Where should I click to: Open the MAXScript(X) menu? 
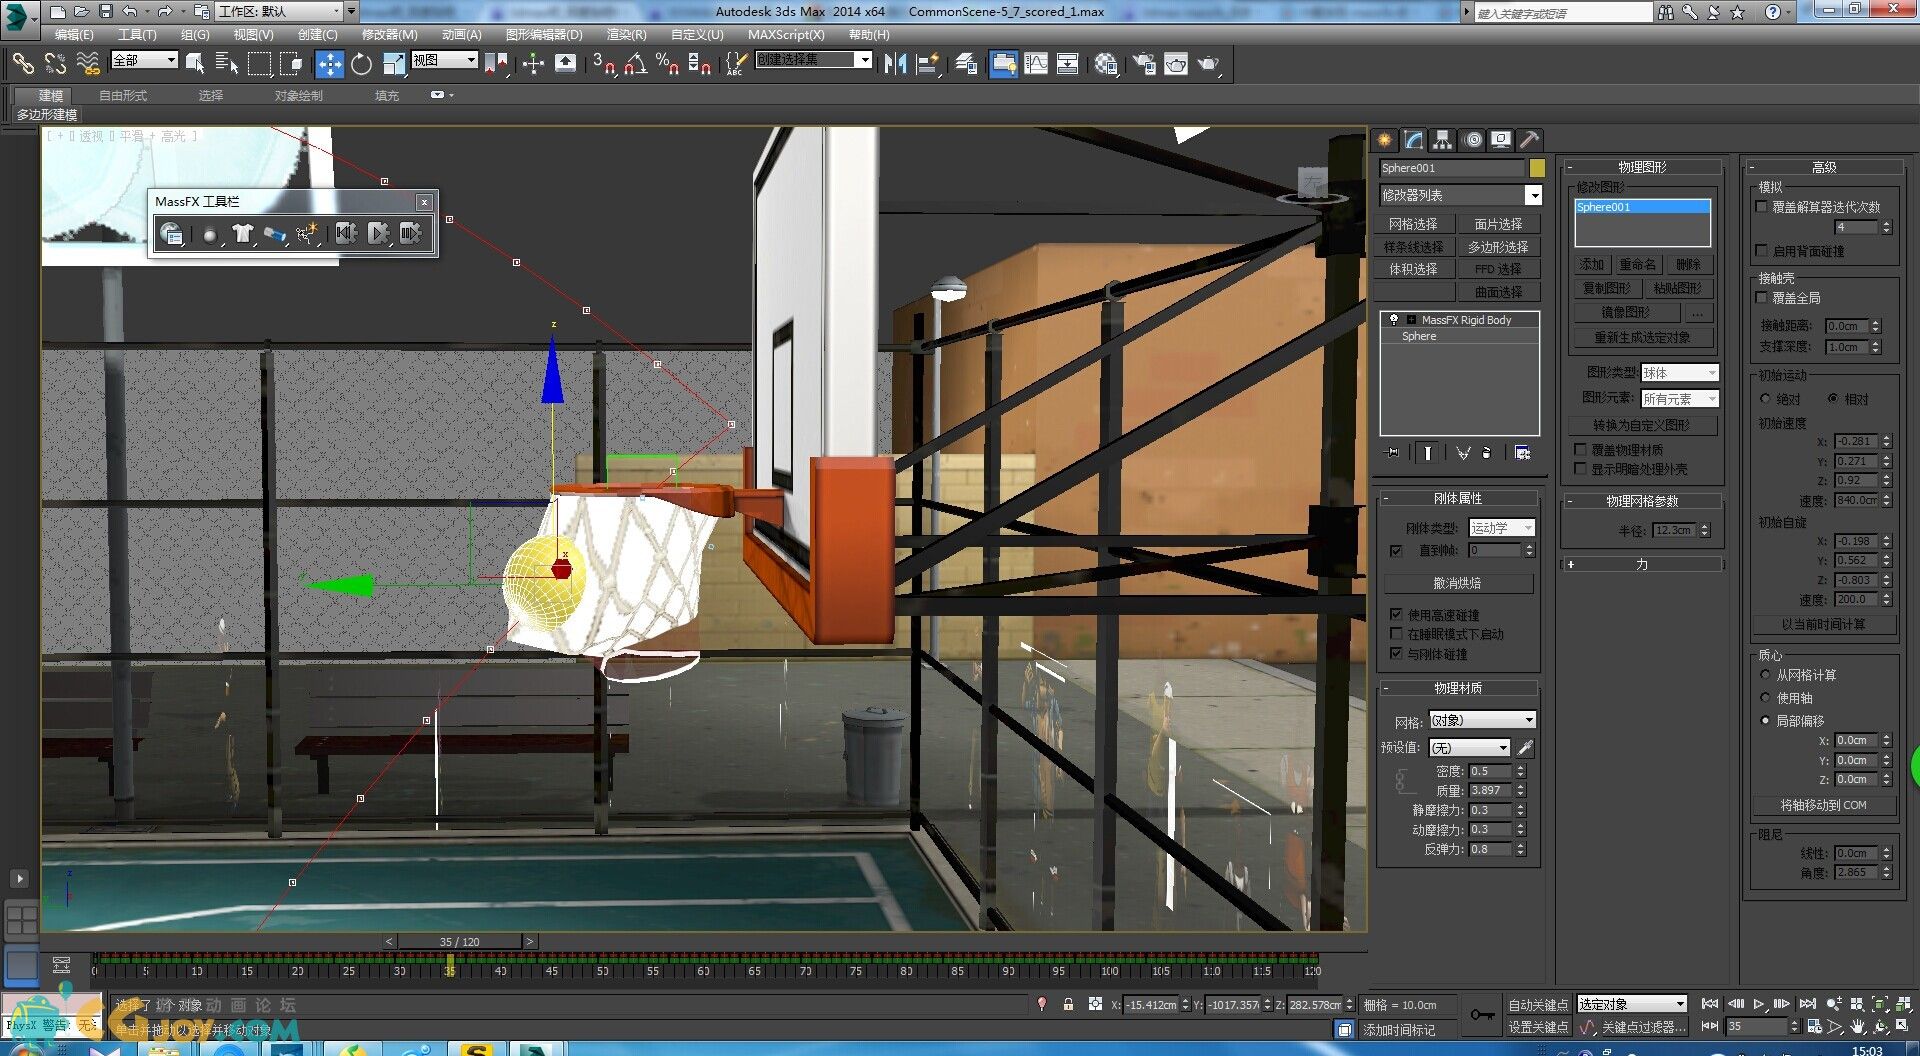tap(786, 34)
